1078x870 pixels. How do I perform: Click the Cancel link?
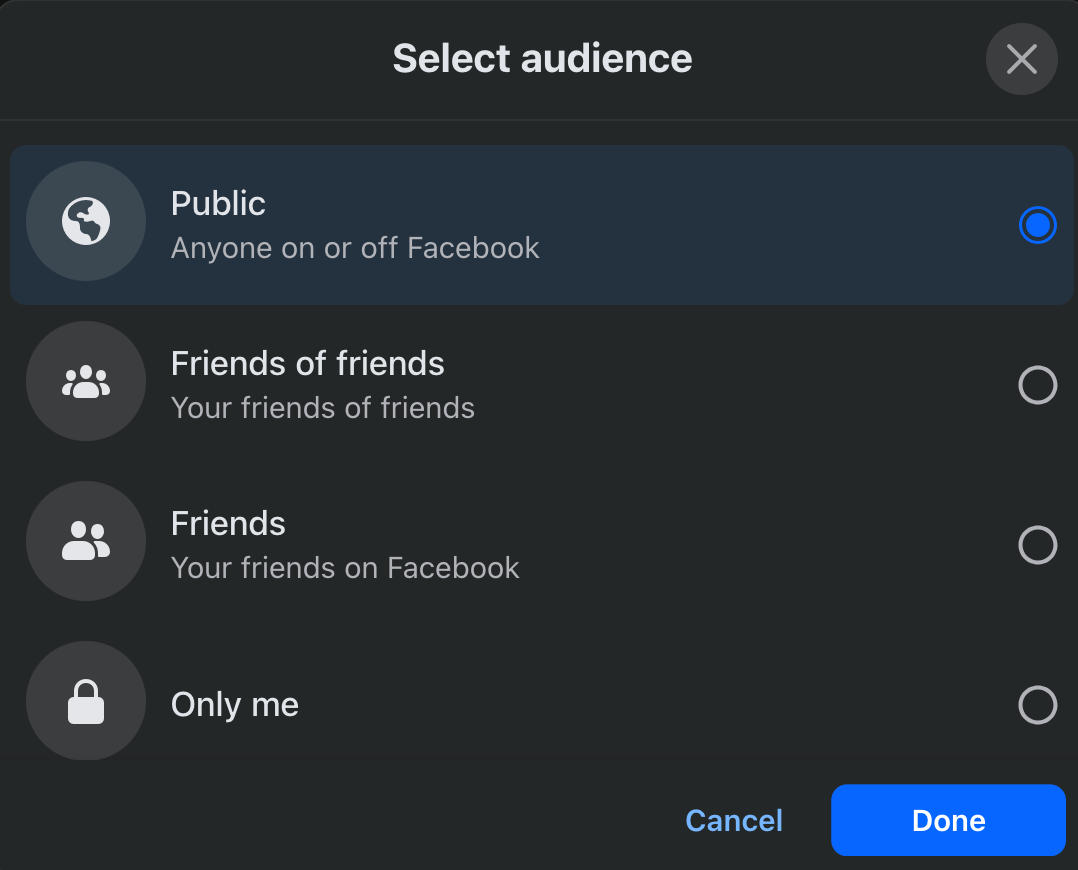(x=734, y=820)
